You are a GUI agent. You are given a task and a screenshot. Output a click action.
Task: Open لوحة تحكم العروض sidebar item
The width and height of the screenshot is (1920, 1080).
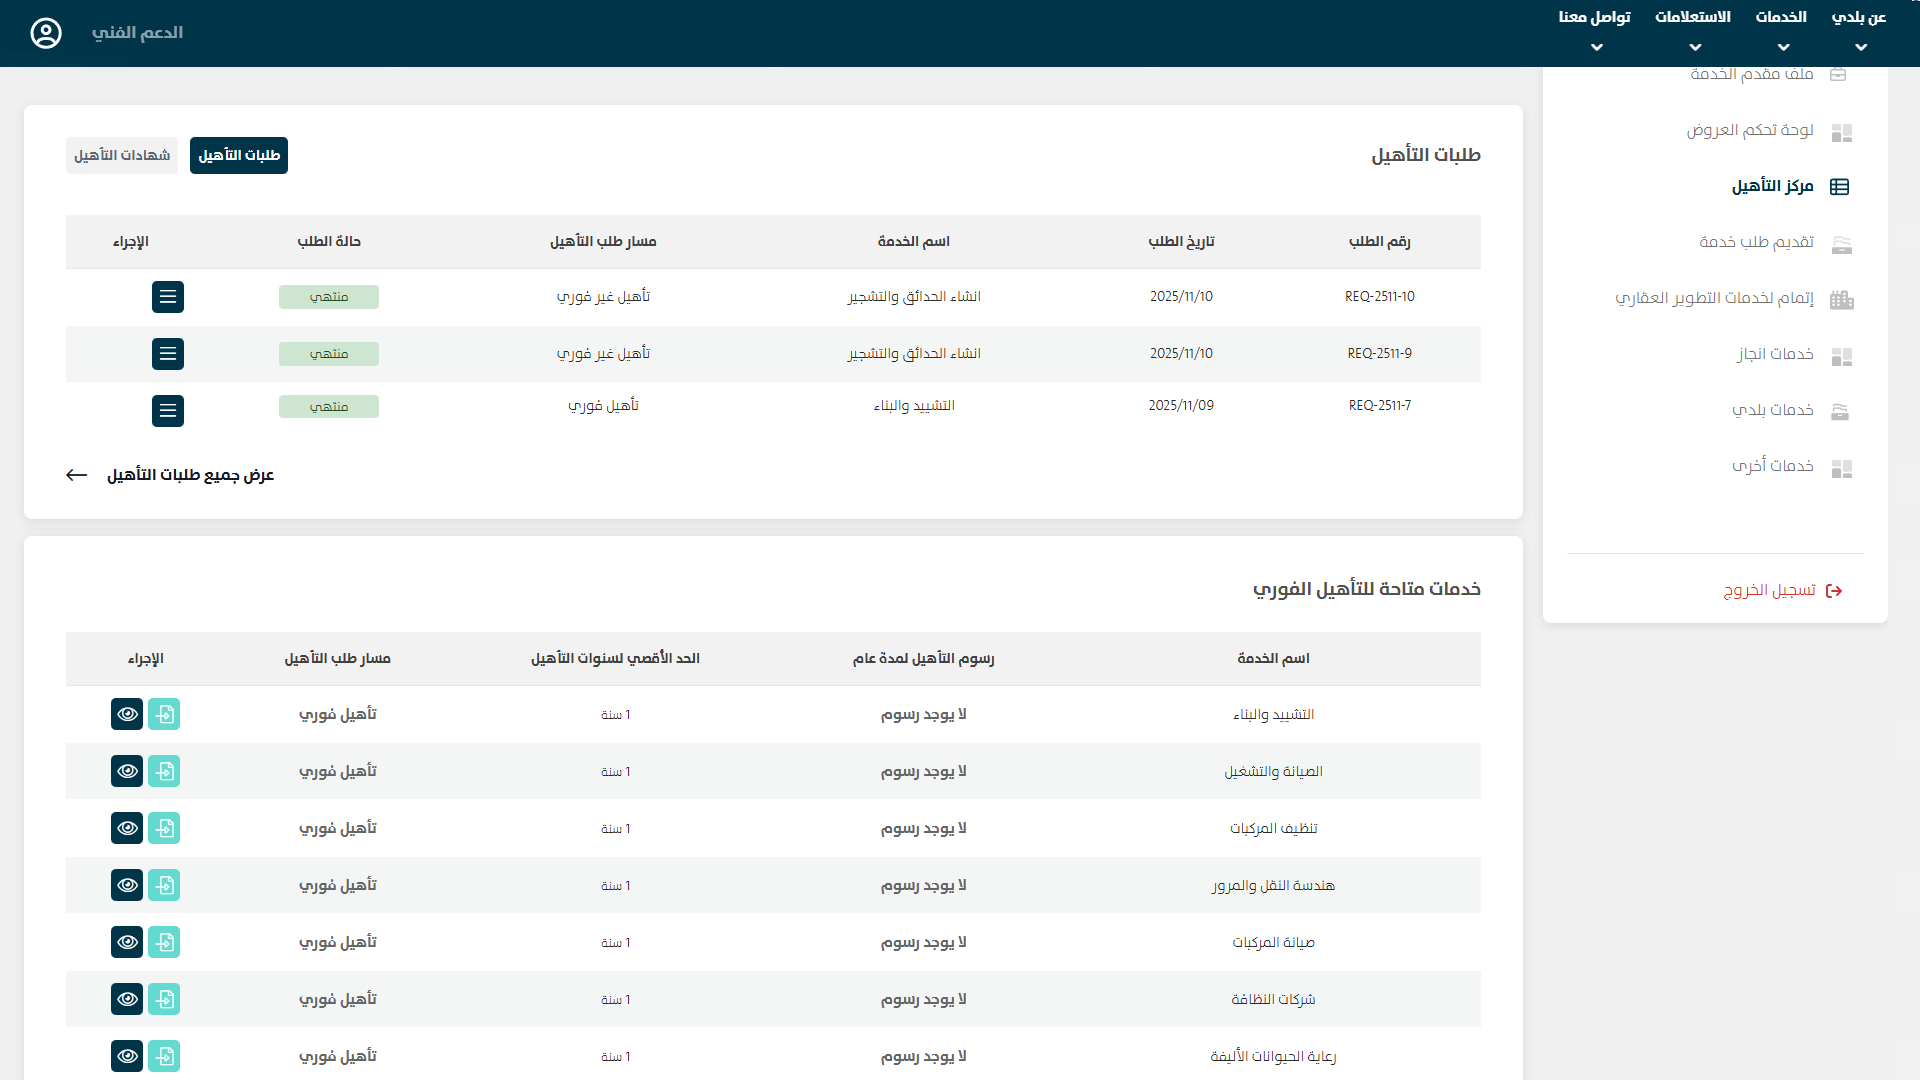pos(1749,131)
